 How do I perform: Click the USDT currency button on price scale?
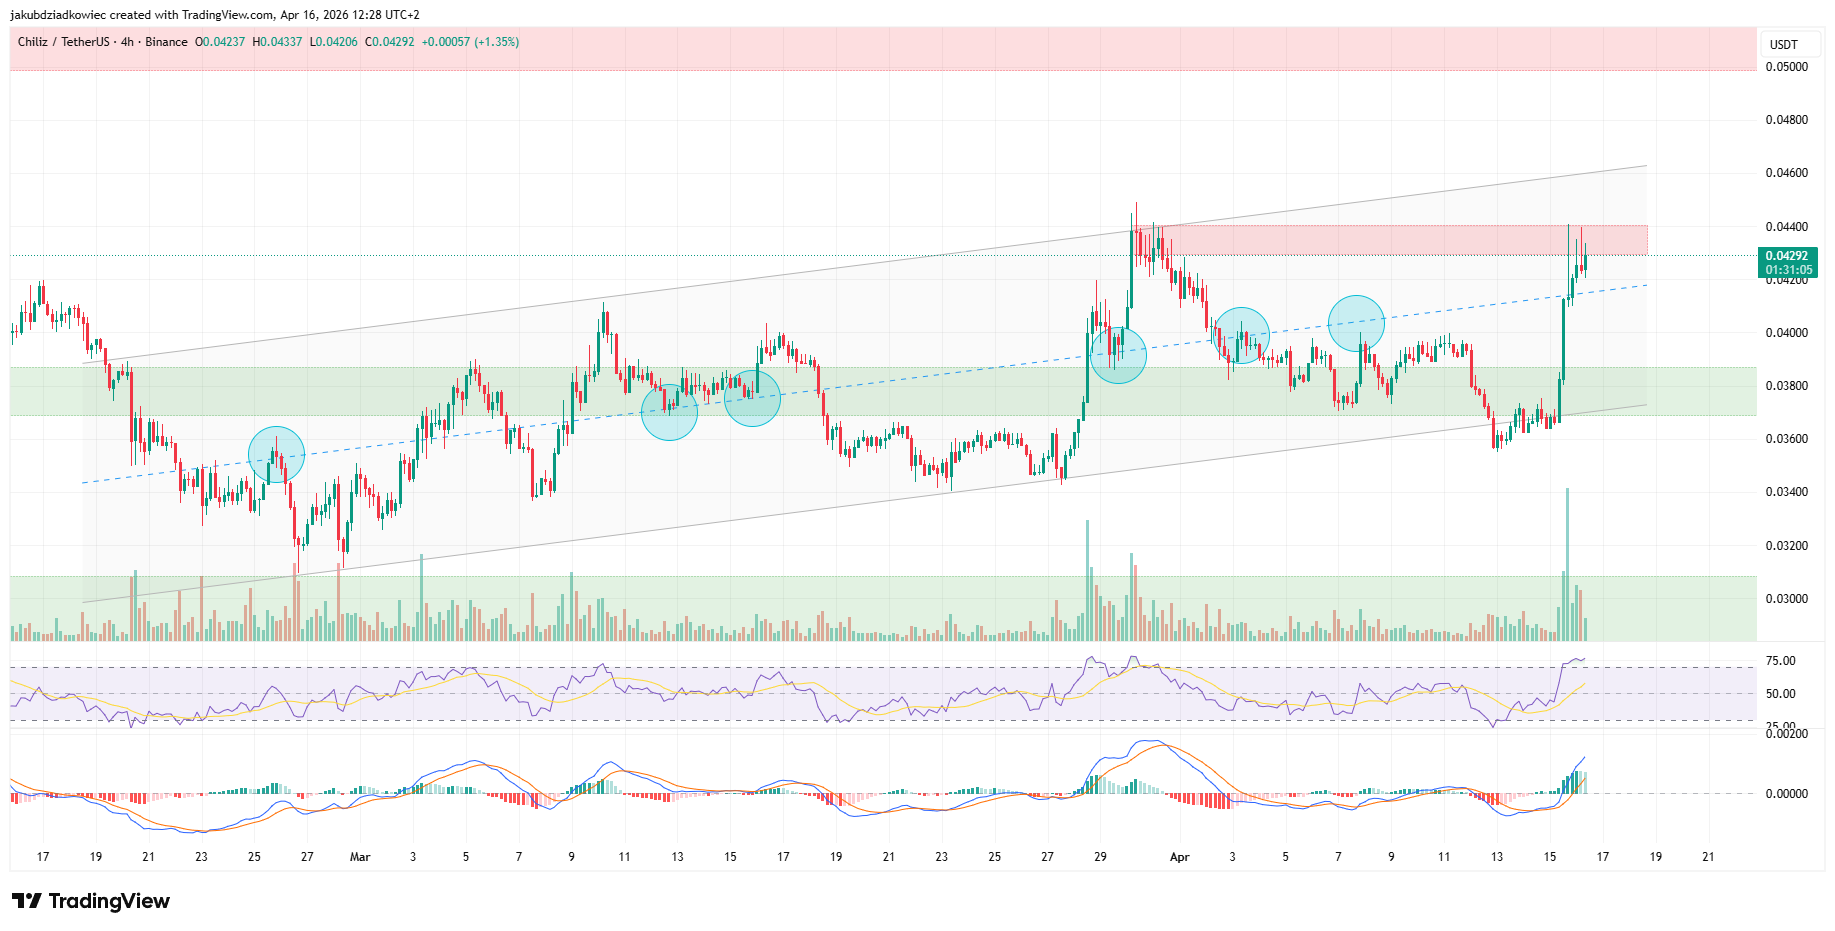click(x=1789, y=44)
